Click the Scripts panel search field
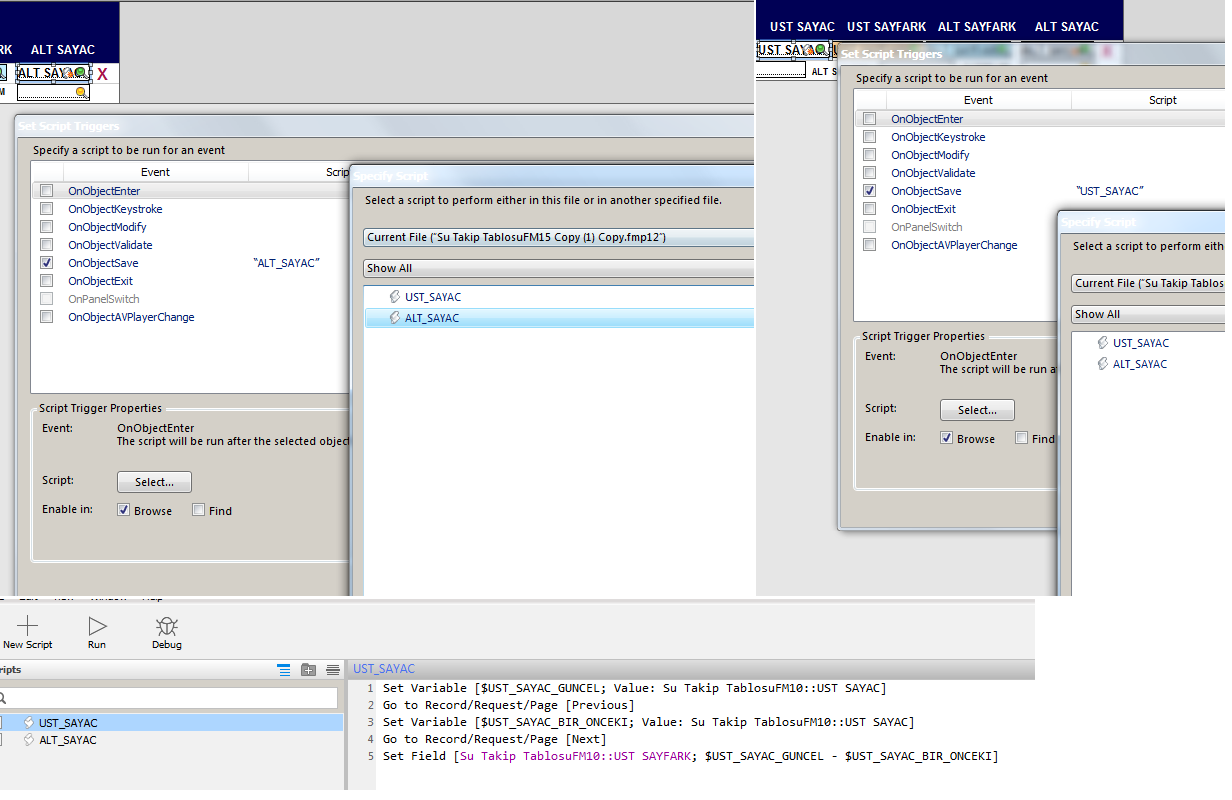 pyautogui.click(x=170, y=698)
